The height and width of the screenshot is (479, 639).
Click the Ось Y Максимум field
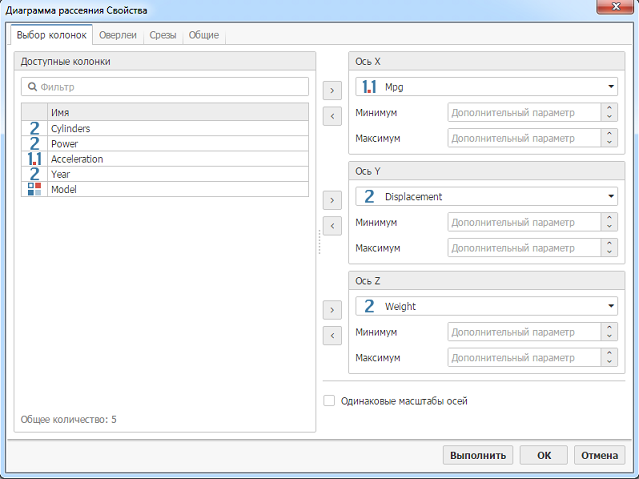[524, 248]
